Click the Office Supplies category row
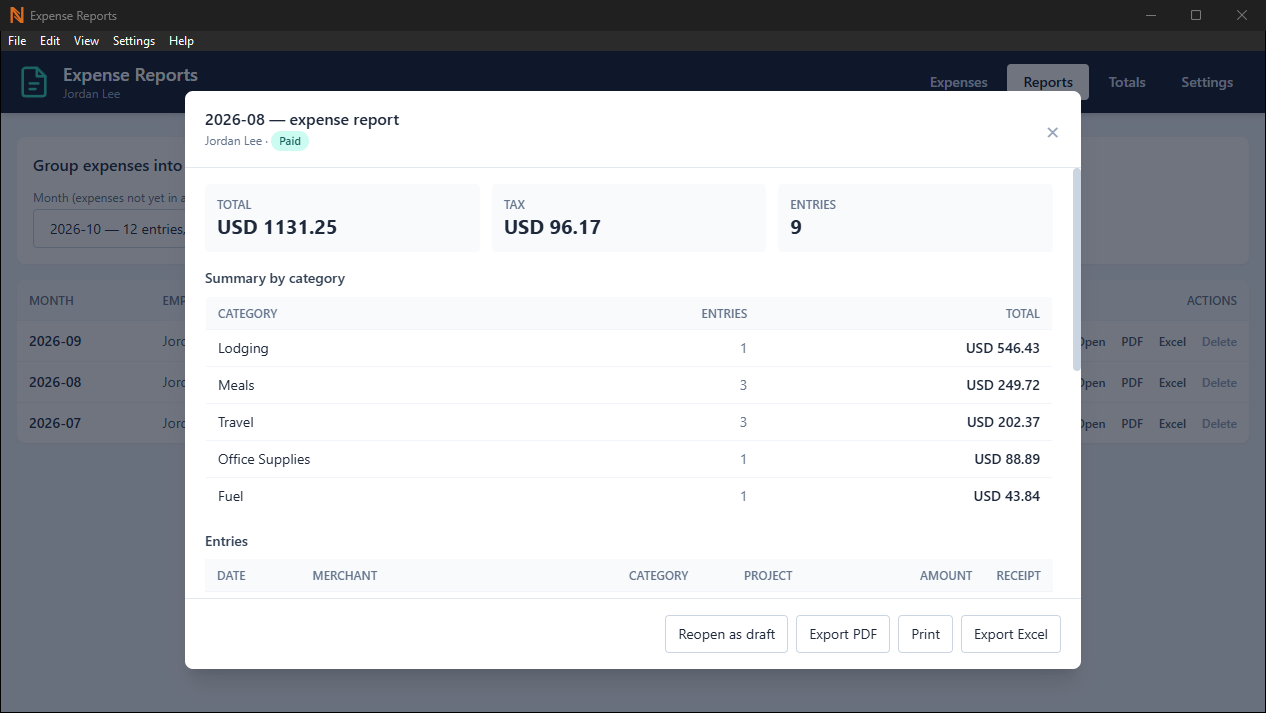The image size is (1266, 713). pyautogui.click(x=628, y=459)
